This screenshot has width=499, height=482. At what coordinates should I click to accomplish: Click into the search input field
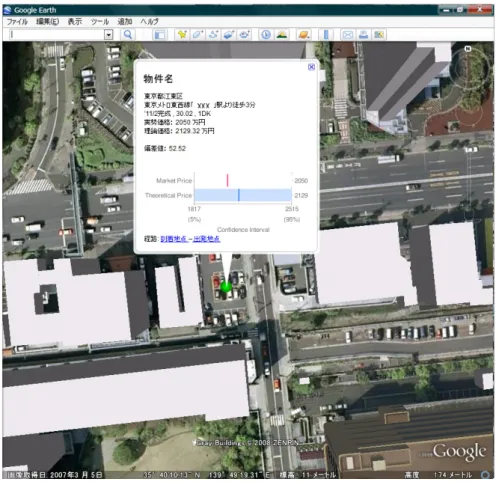tap(57, 35)
